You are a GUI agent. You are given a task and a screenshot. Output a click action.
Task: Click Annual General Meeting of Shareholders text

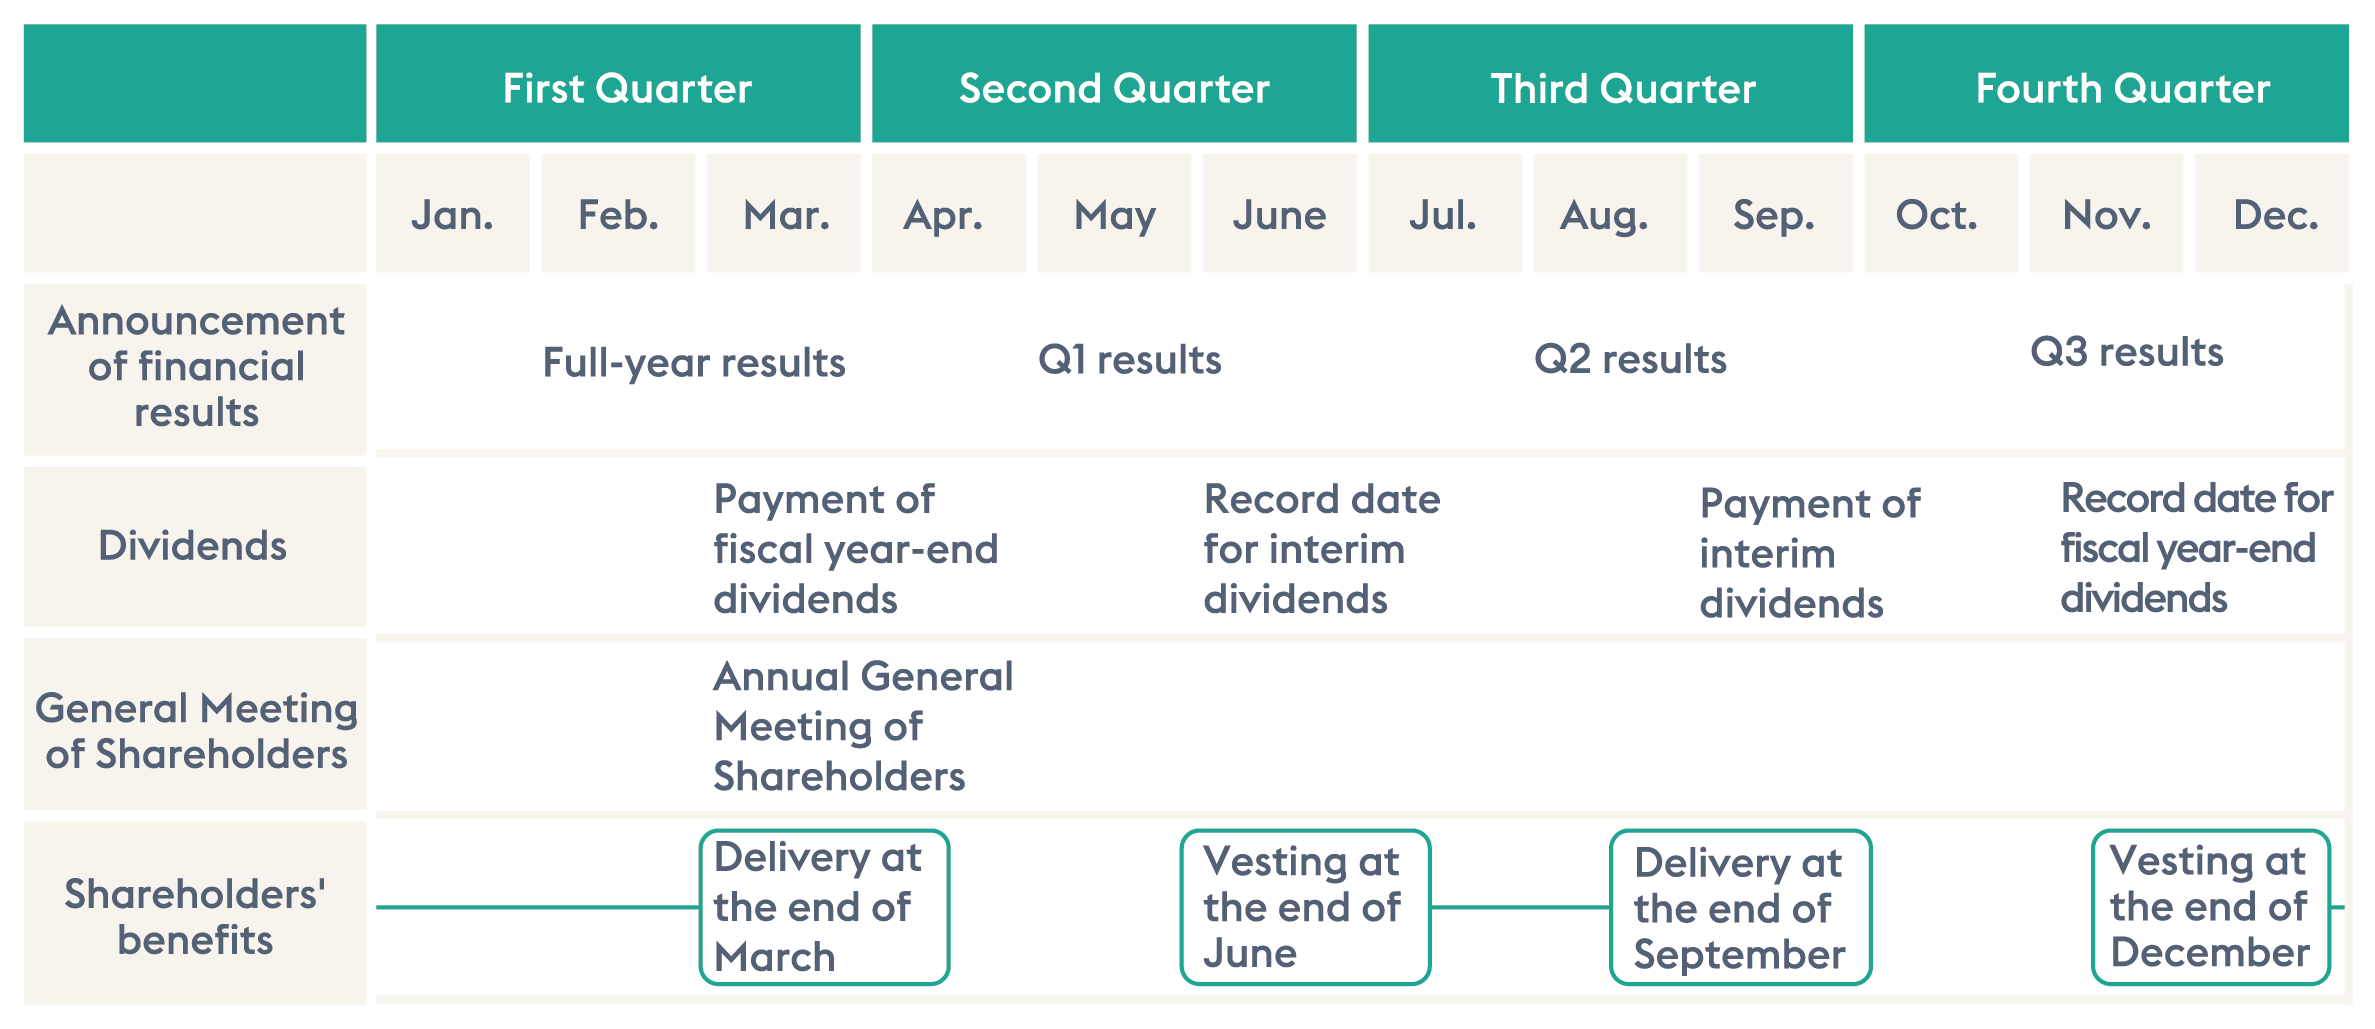point(863,726)
